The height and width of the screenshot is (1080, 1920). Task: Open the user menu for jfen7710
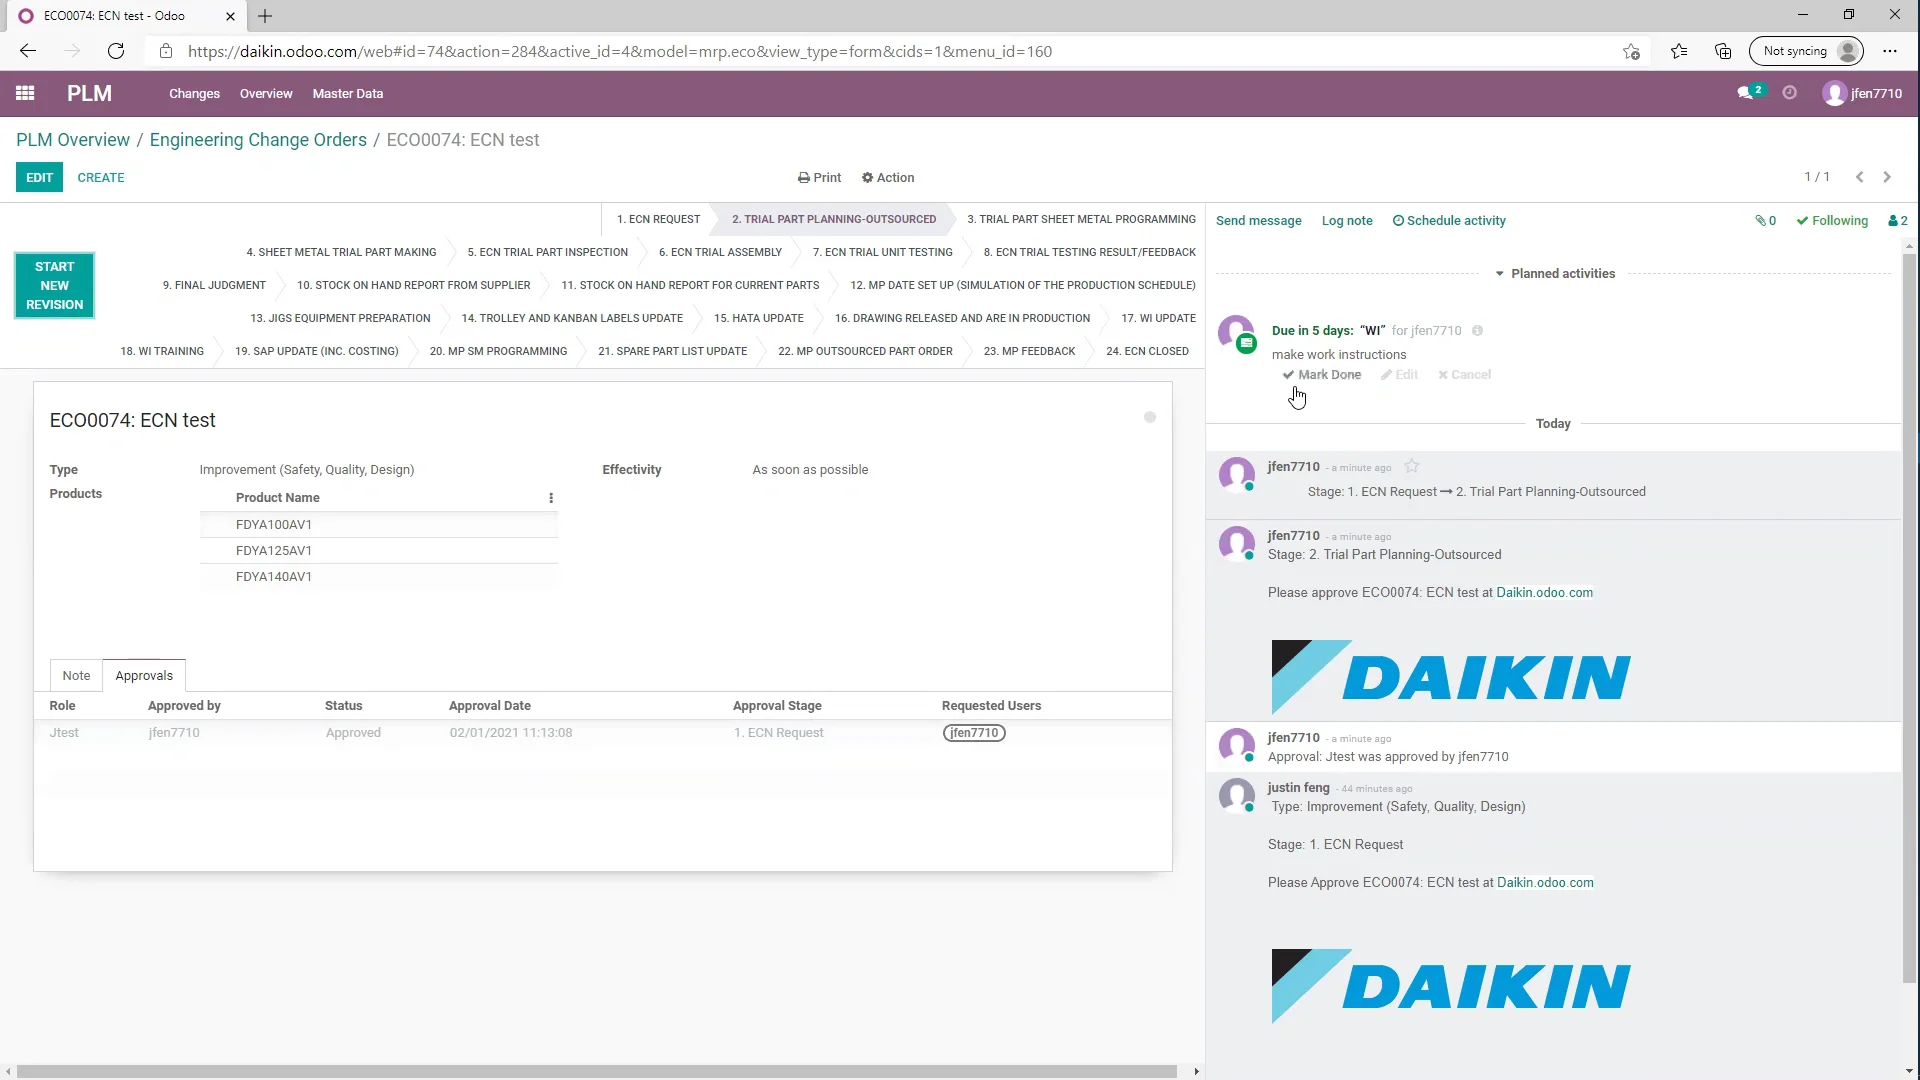click(x=1863, y=93)
